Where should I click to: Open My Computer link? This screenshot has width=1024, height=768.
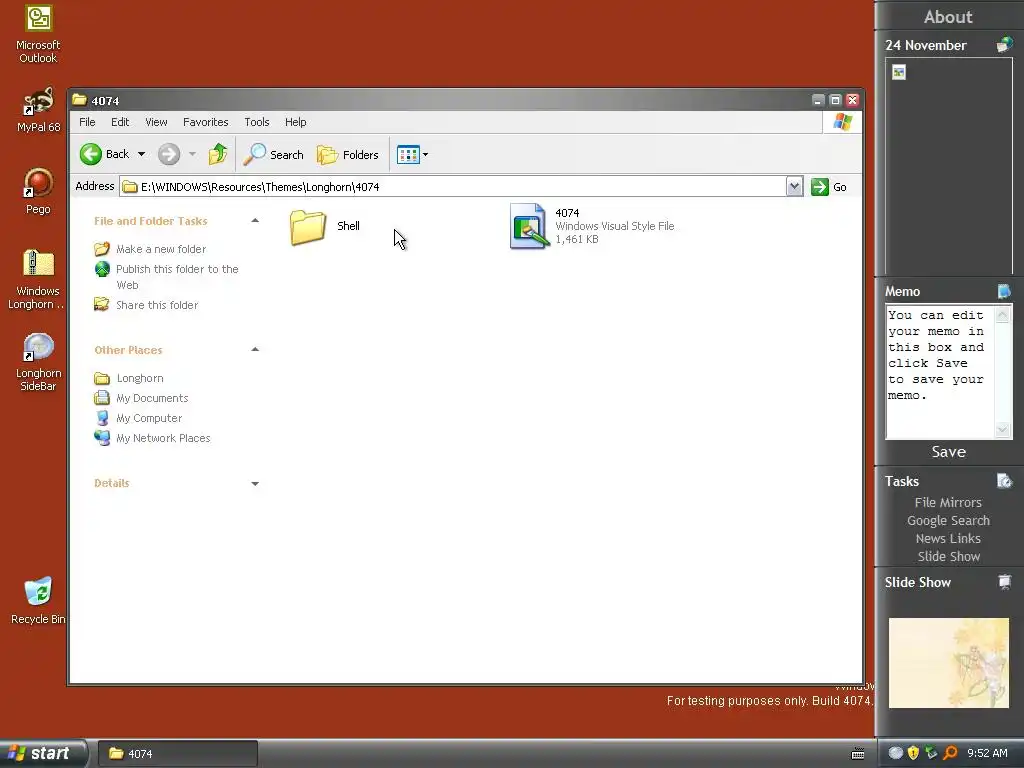[149, 418]
